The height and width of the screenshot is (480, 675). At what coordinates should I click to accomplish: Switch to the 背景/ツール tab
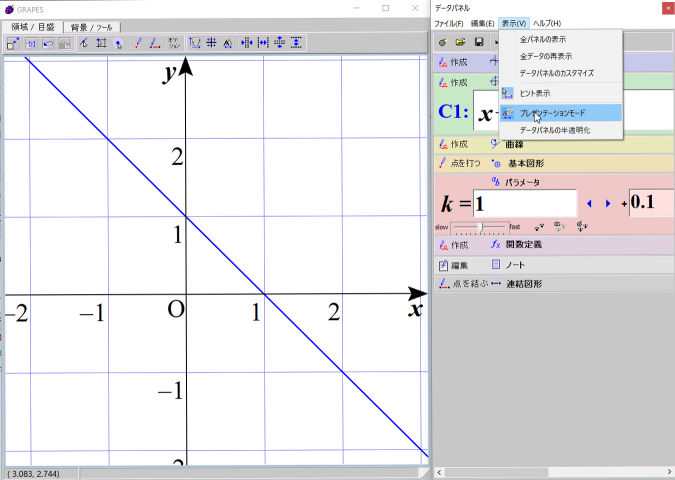click(x=92, y=26)
